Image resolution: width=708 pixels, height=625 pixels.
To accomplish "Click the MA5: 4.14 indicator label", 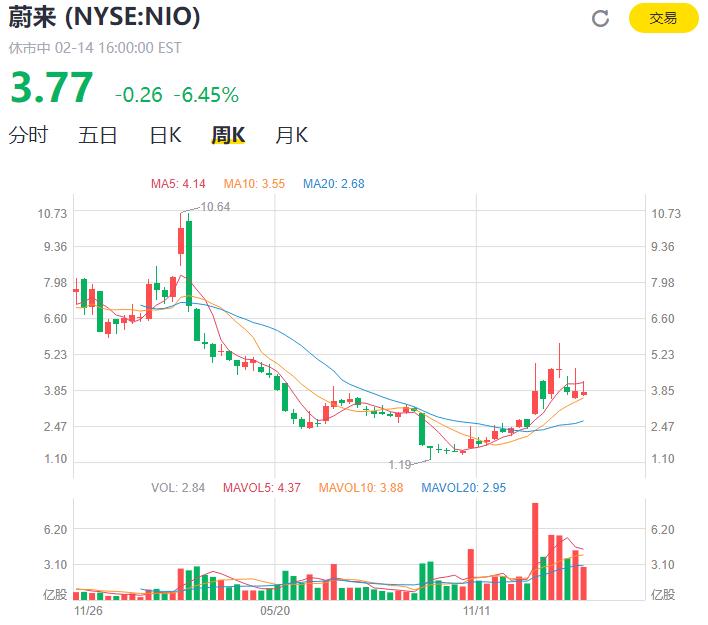I will 178,184.
